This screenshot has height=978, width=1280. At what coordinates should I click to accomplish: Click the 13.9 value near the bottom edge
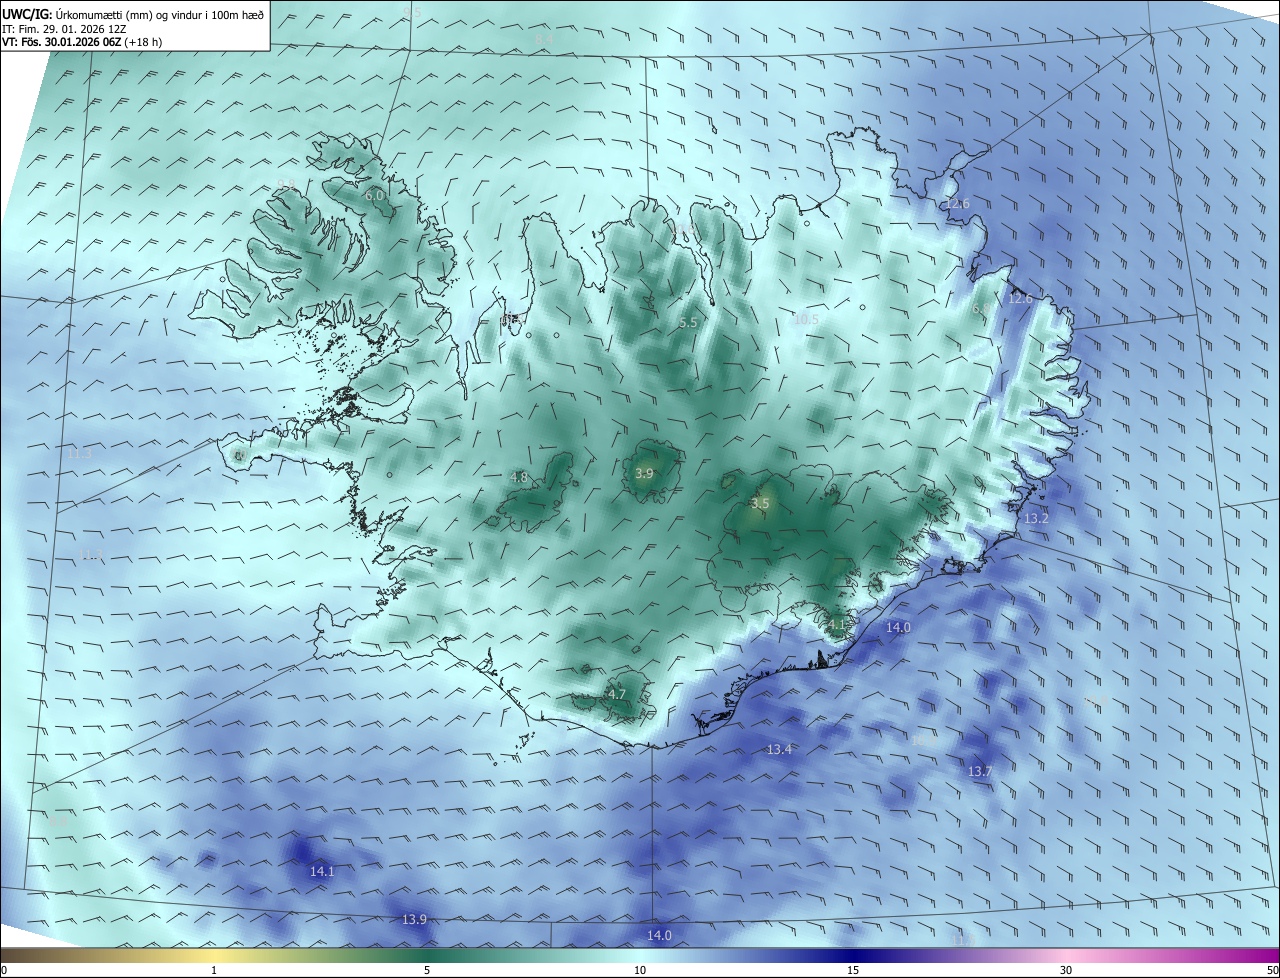[414, 920]
